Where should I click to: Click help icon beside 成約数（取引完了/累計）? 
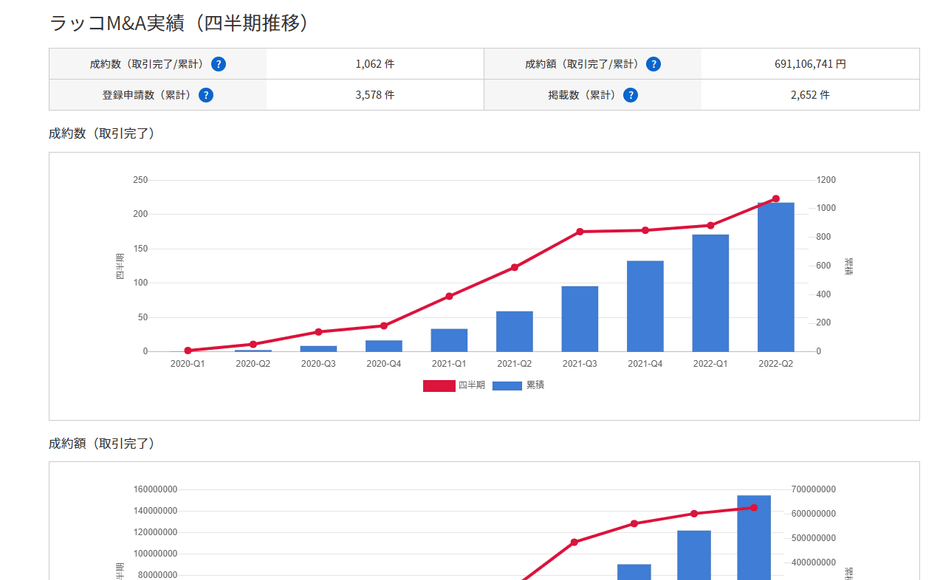tap(218, 64)
